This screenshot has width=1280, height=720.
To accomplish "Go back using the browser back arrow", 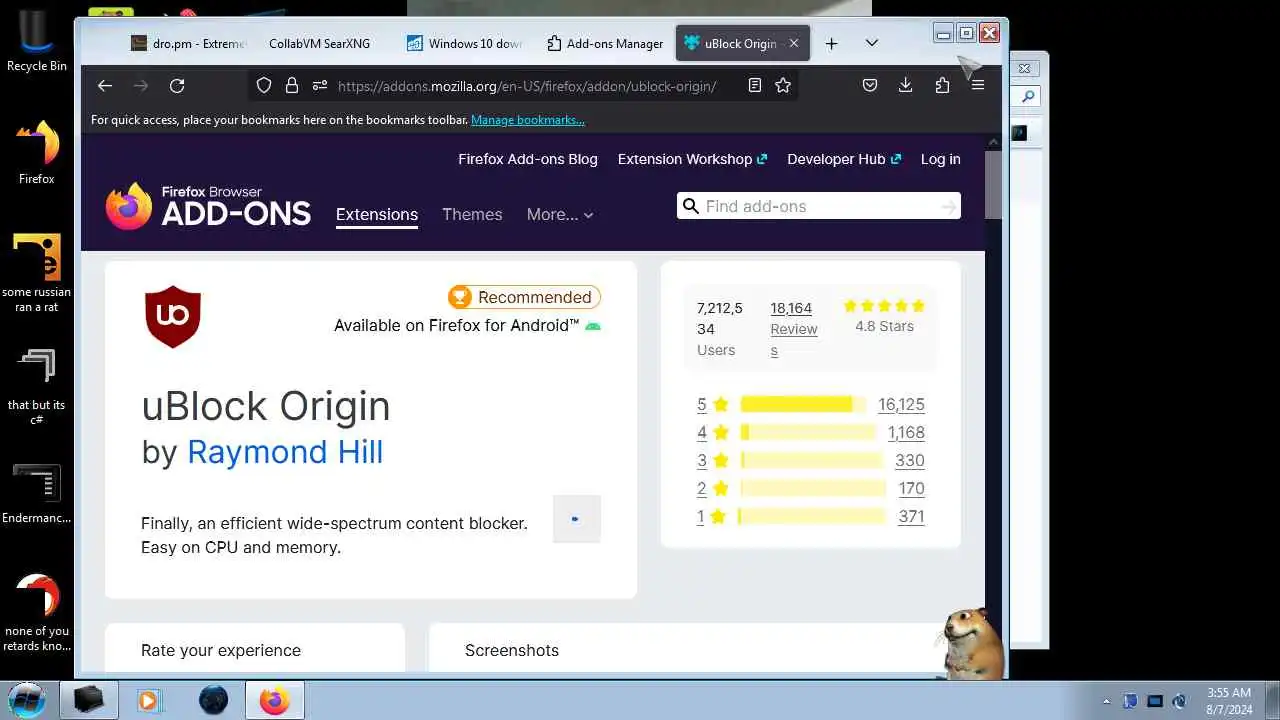I will [x=104, y=86].
